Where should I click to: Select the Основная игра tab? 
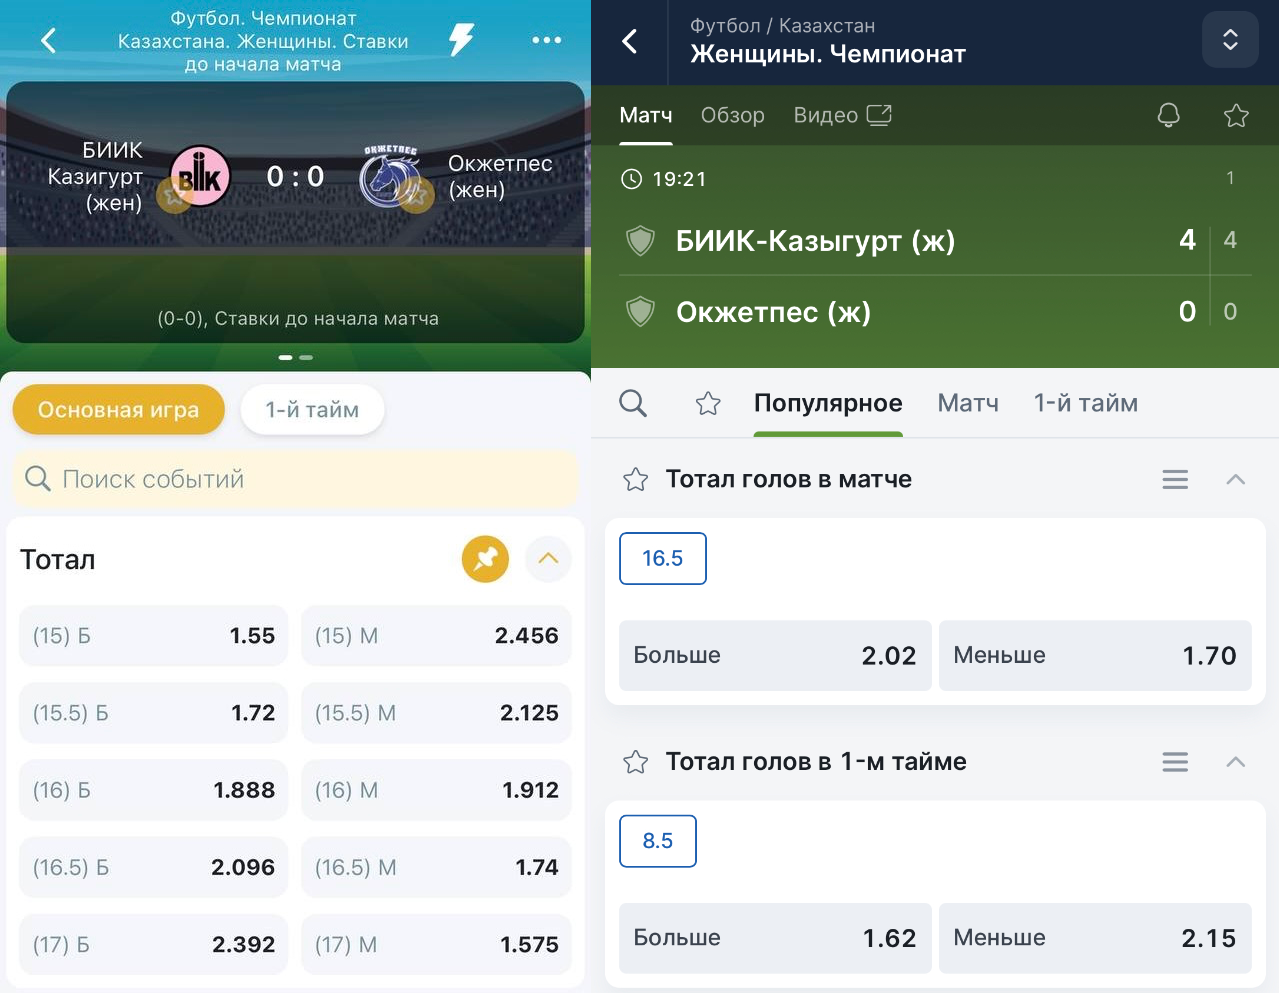tap(118, 410)
